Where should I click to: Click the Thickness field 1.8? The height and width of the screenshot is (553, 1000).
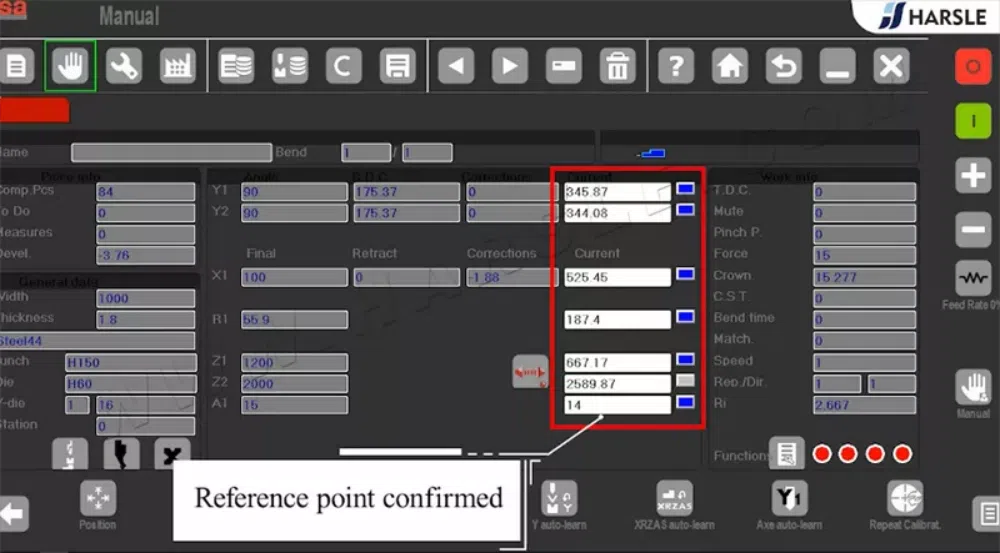tap(145, 320)
